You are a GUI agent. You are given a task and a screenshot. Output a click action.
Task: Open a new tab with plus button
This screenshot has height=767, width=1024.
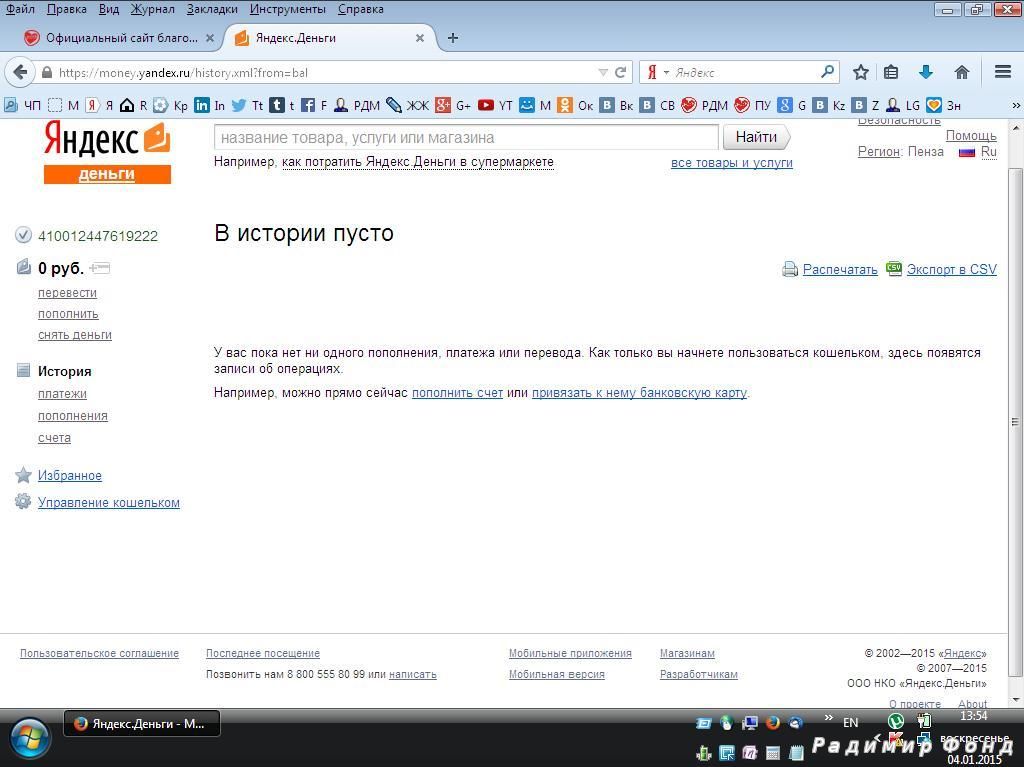click(x=453, y=38)
